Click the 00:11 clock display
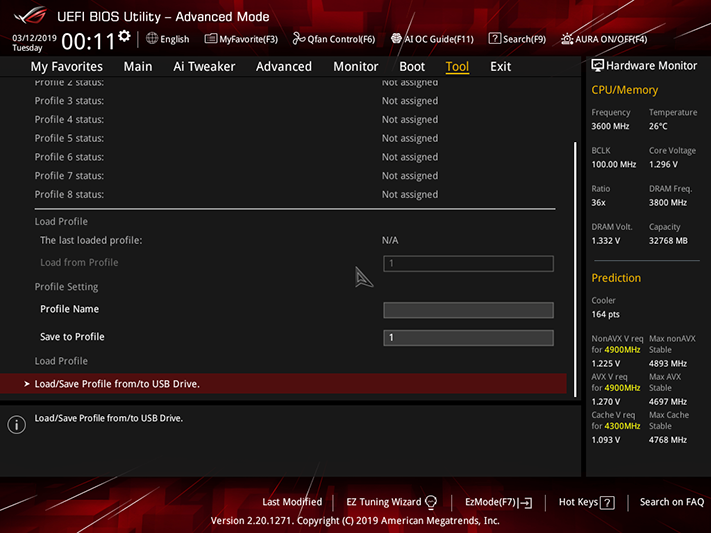This screenshot has width=711, height=533. pos(88,42)
